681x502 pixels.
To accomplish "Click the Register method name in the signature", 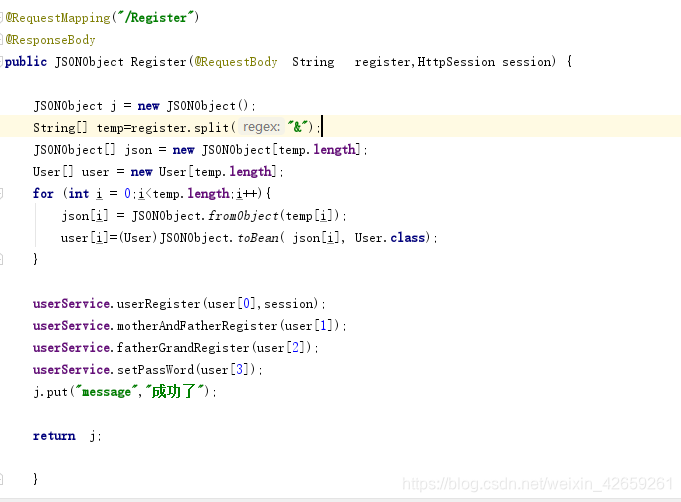I will tap(159, 62).
